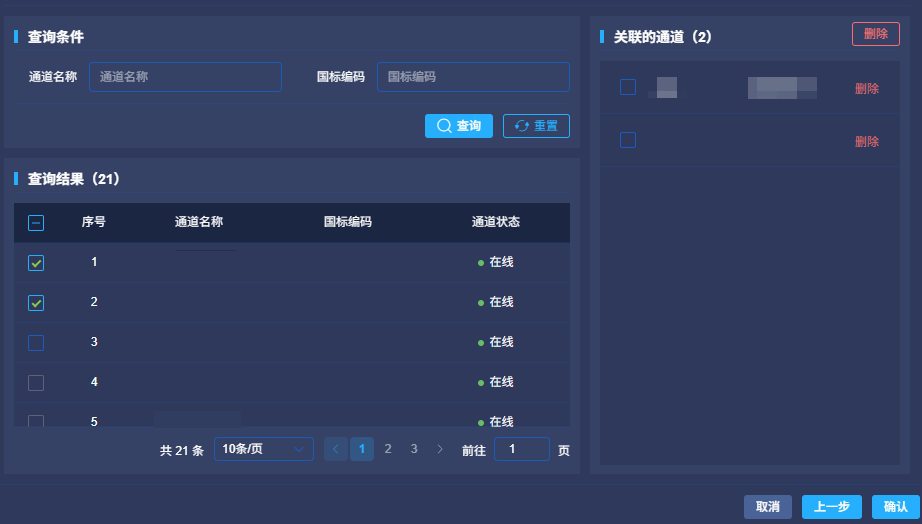Toggle the select-all checkbox in table header
This screenshot has height=524, width=922.
click(x=36, y=223)
